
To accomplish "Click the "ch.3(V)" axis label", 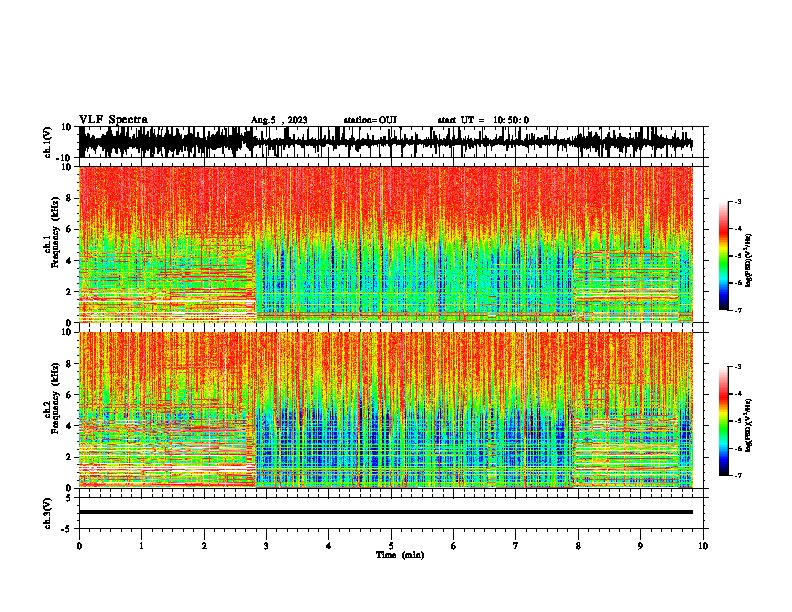I will coord(47,513).
